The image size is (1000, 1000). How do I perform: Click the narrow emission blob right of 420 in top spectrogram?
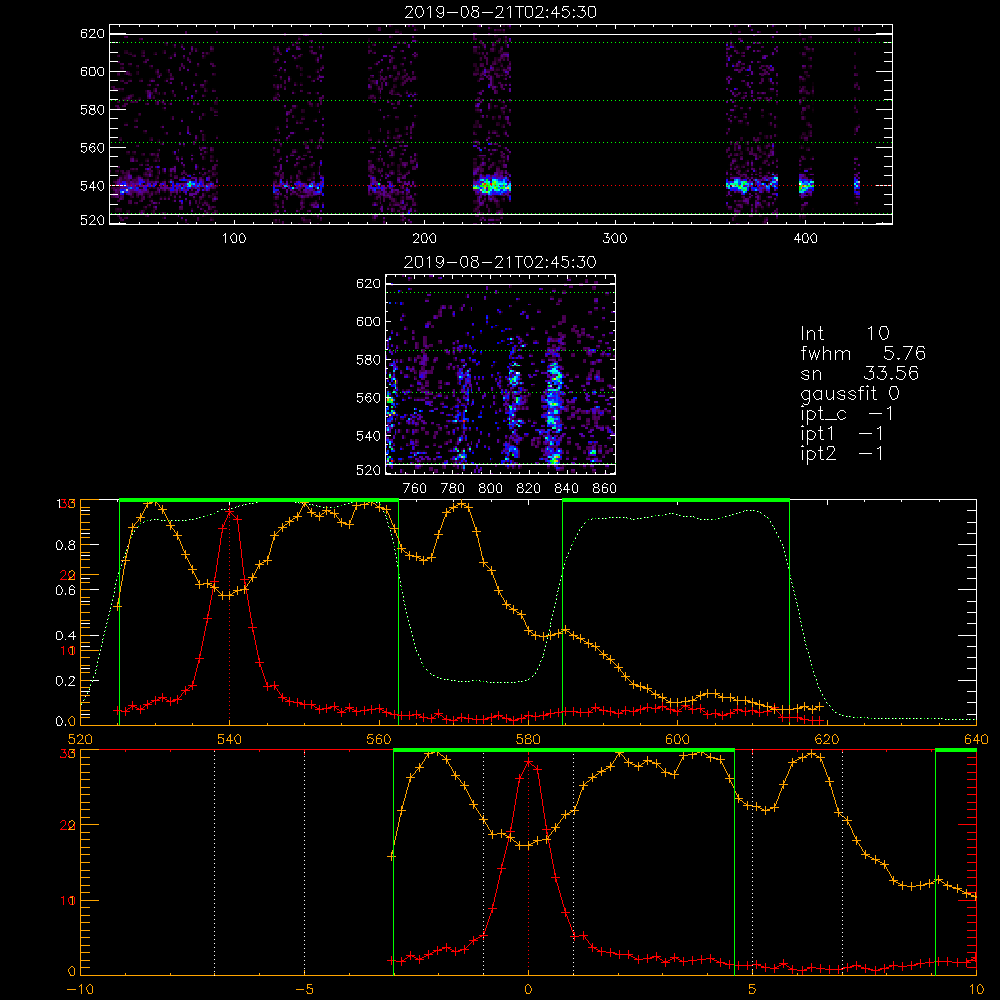click(x=857, y=186)
